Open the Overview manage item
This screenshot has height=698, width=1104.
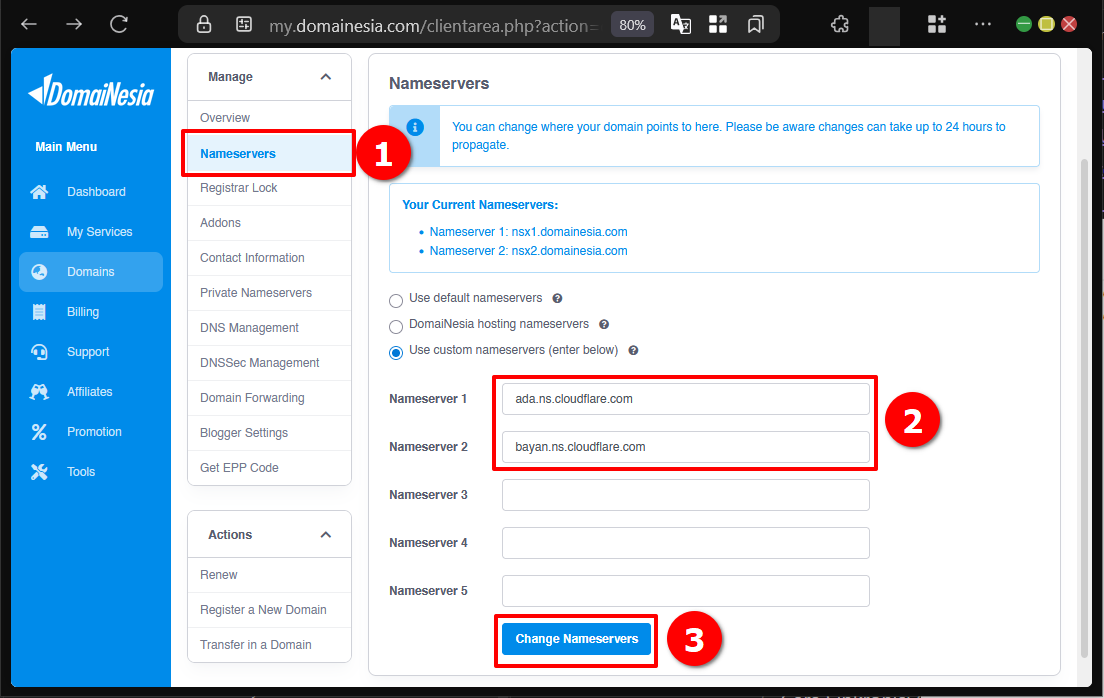pyautogui.click(x=269, y=118)
